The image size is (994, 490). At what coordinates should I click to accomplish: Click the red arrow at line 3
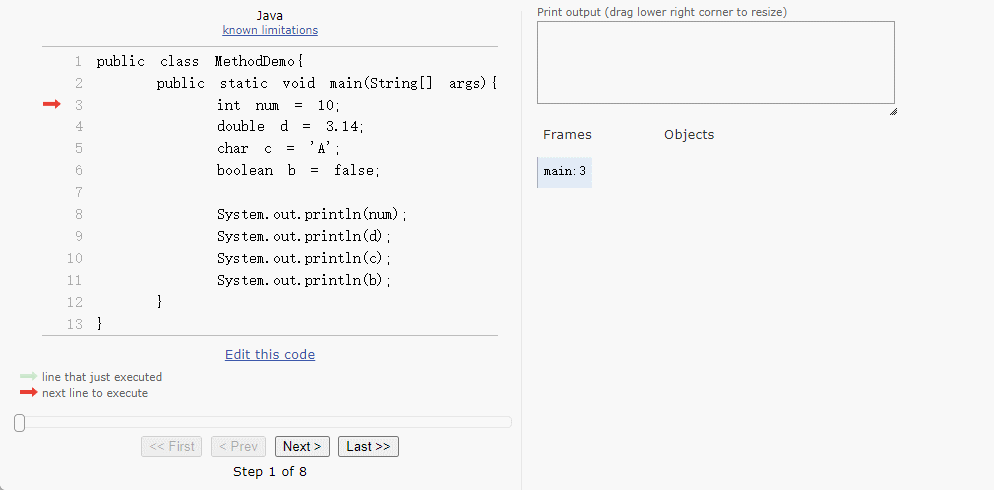tap(51, 104)
